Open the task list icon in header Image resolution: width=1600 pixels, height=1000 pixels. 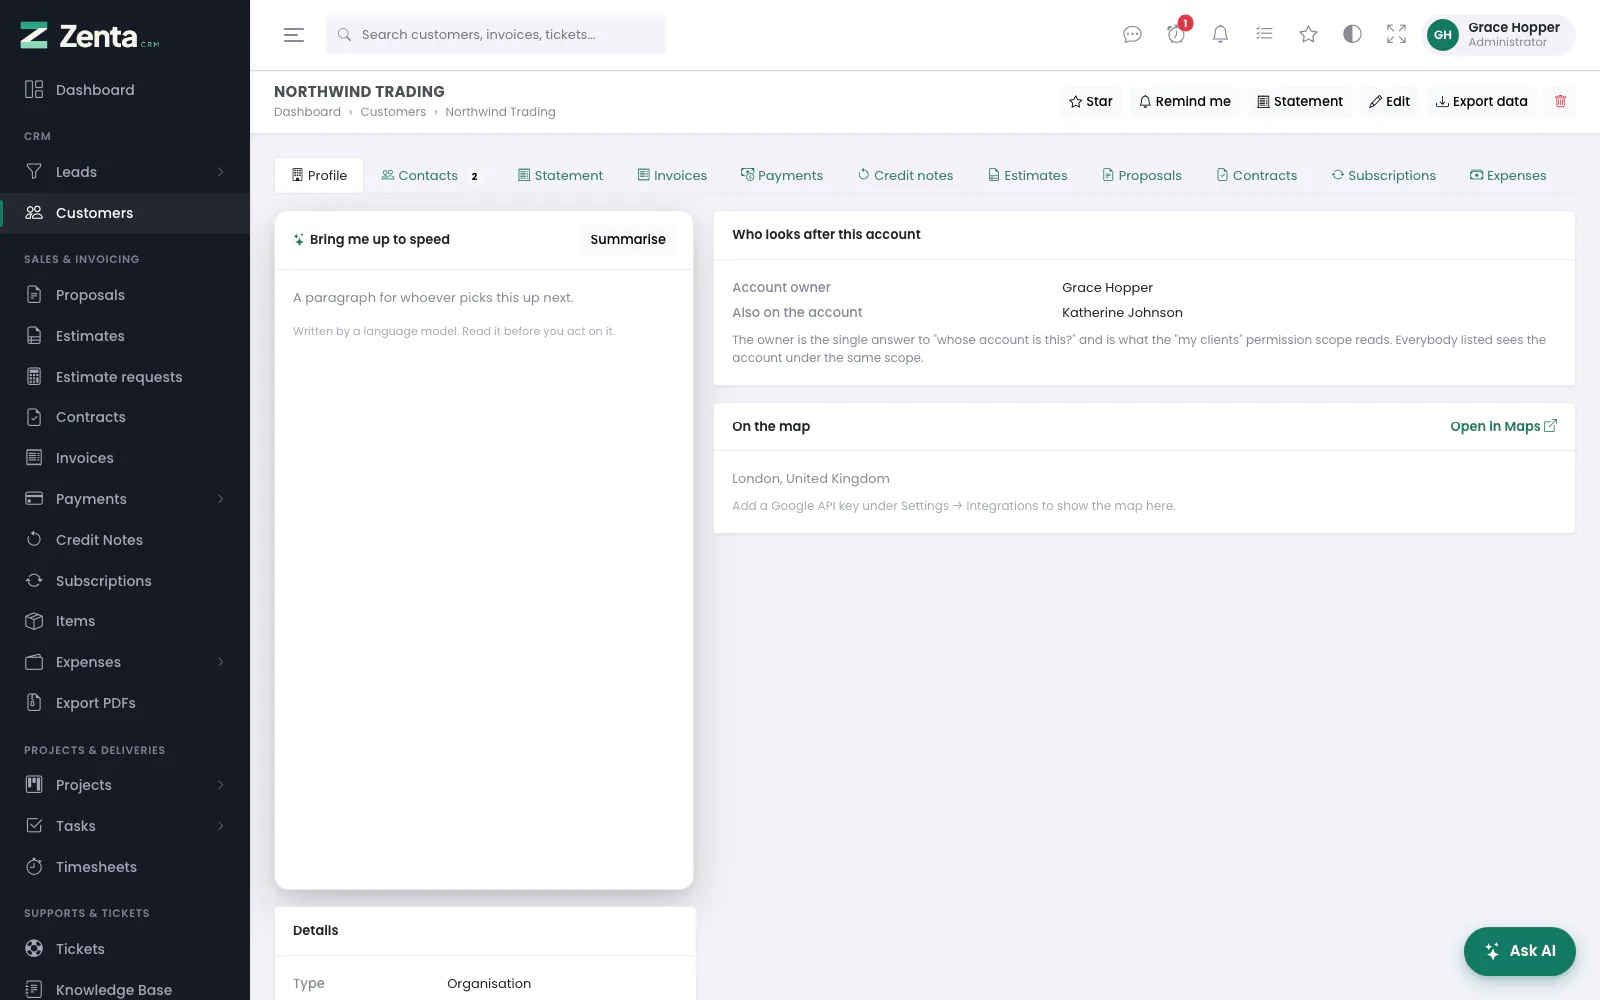(1264, 35)
